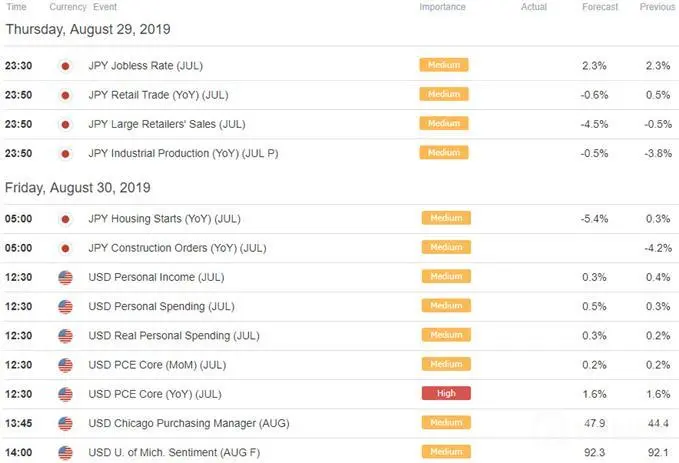679x463 pixels.
Task: Expand the Friday, August 30, 2019 section
Action: (78, 188)
